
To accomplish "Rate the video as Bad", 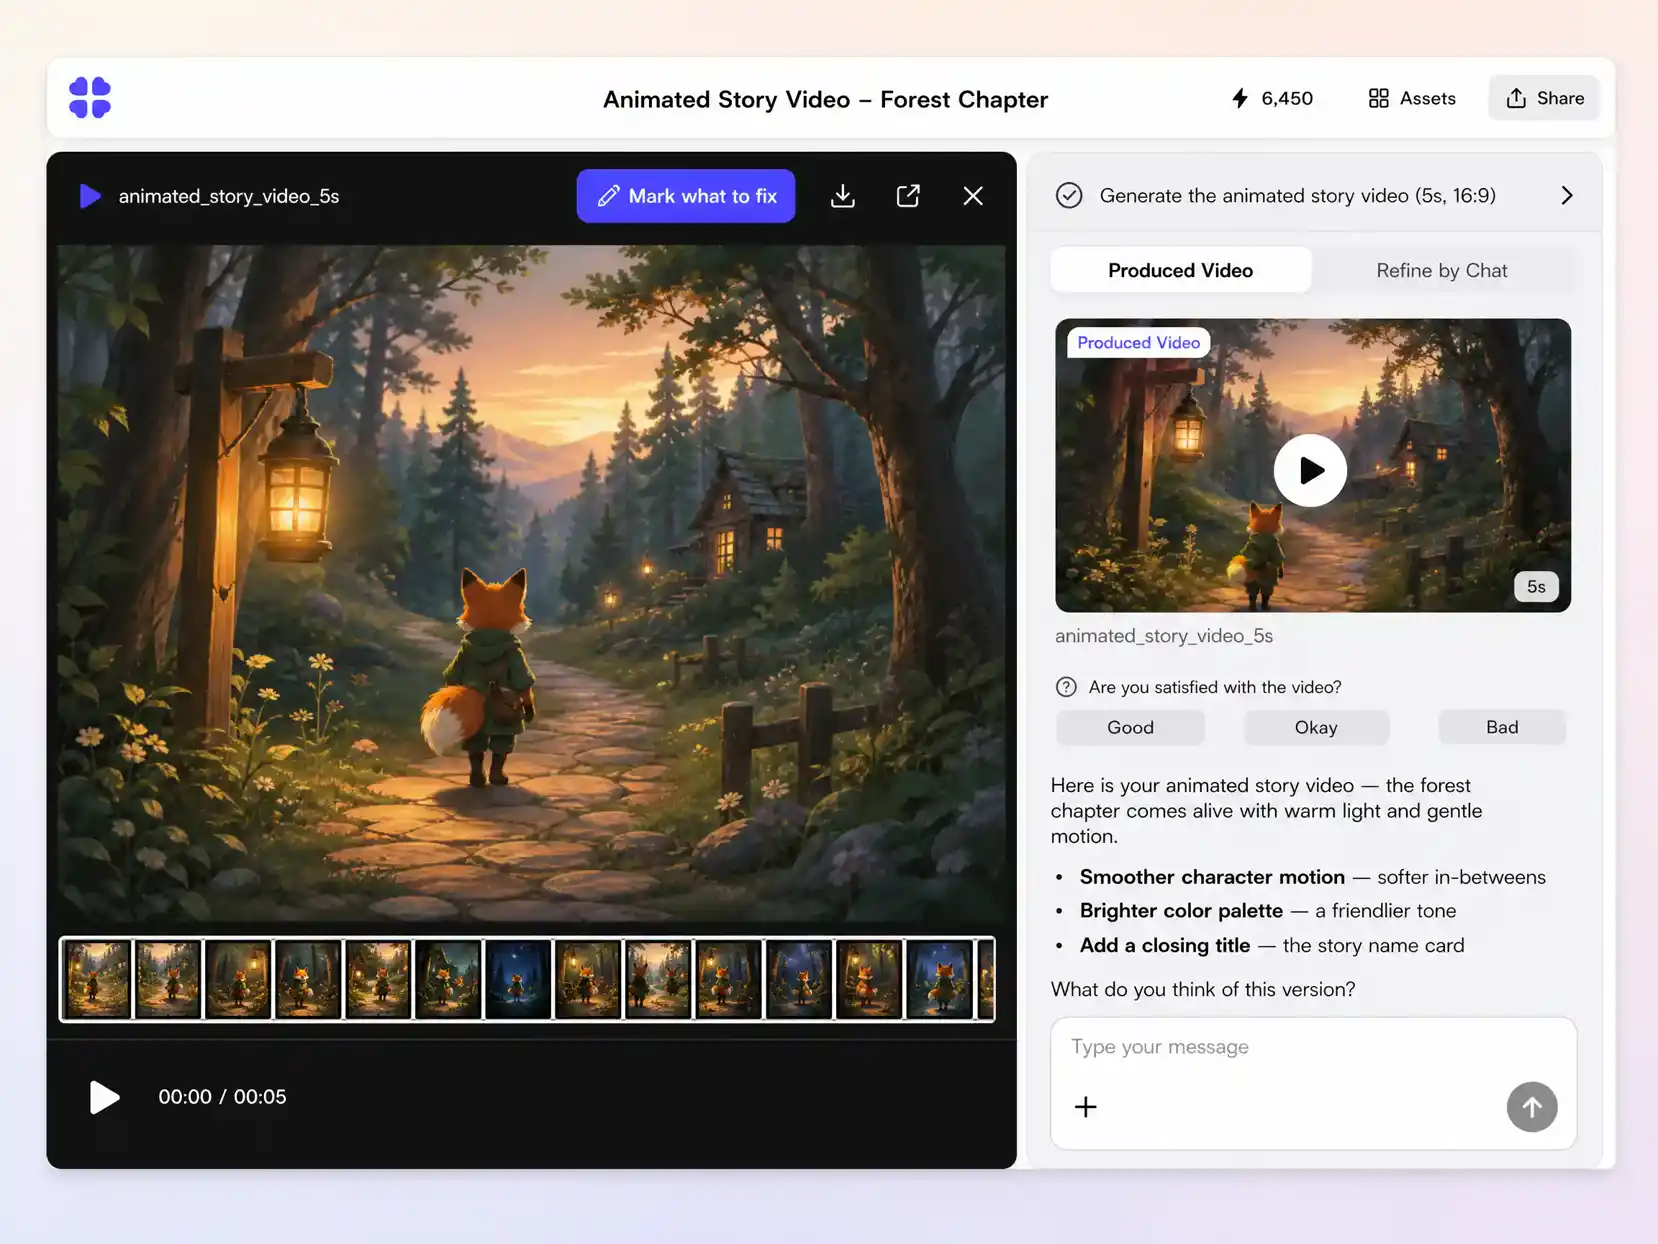I will pos(1502,727).
